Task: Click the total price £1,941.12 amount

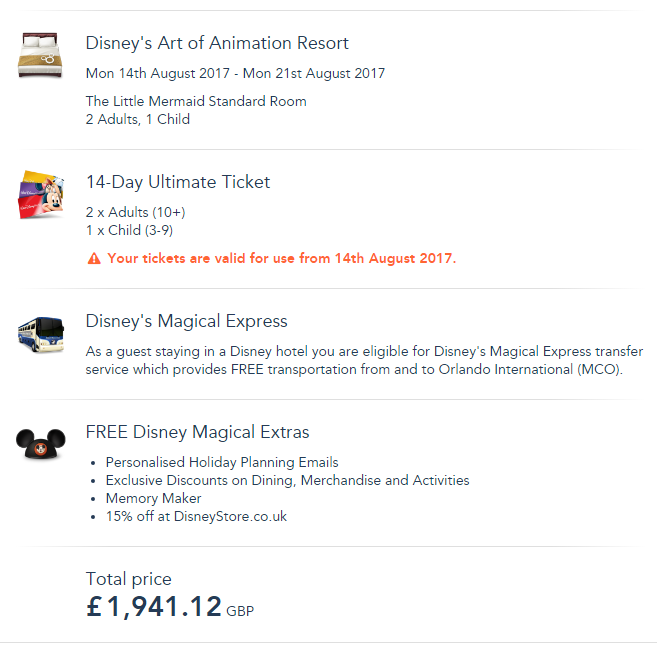Action: 154,605
